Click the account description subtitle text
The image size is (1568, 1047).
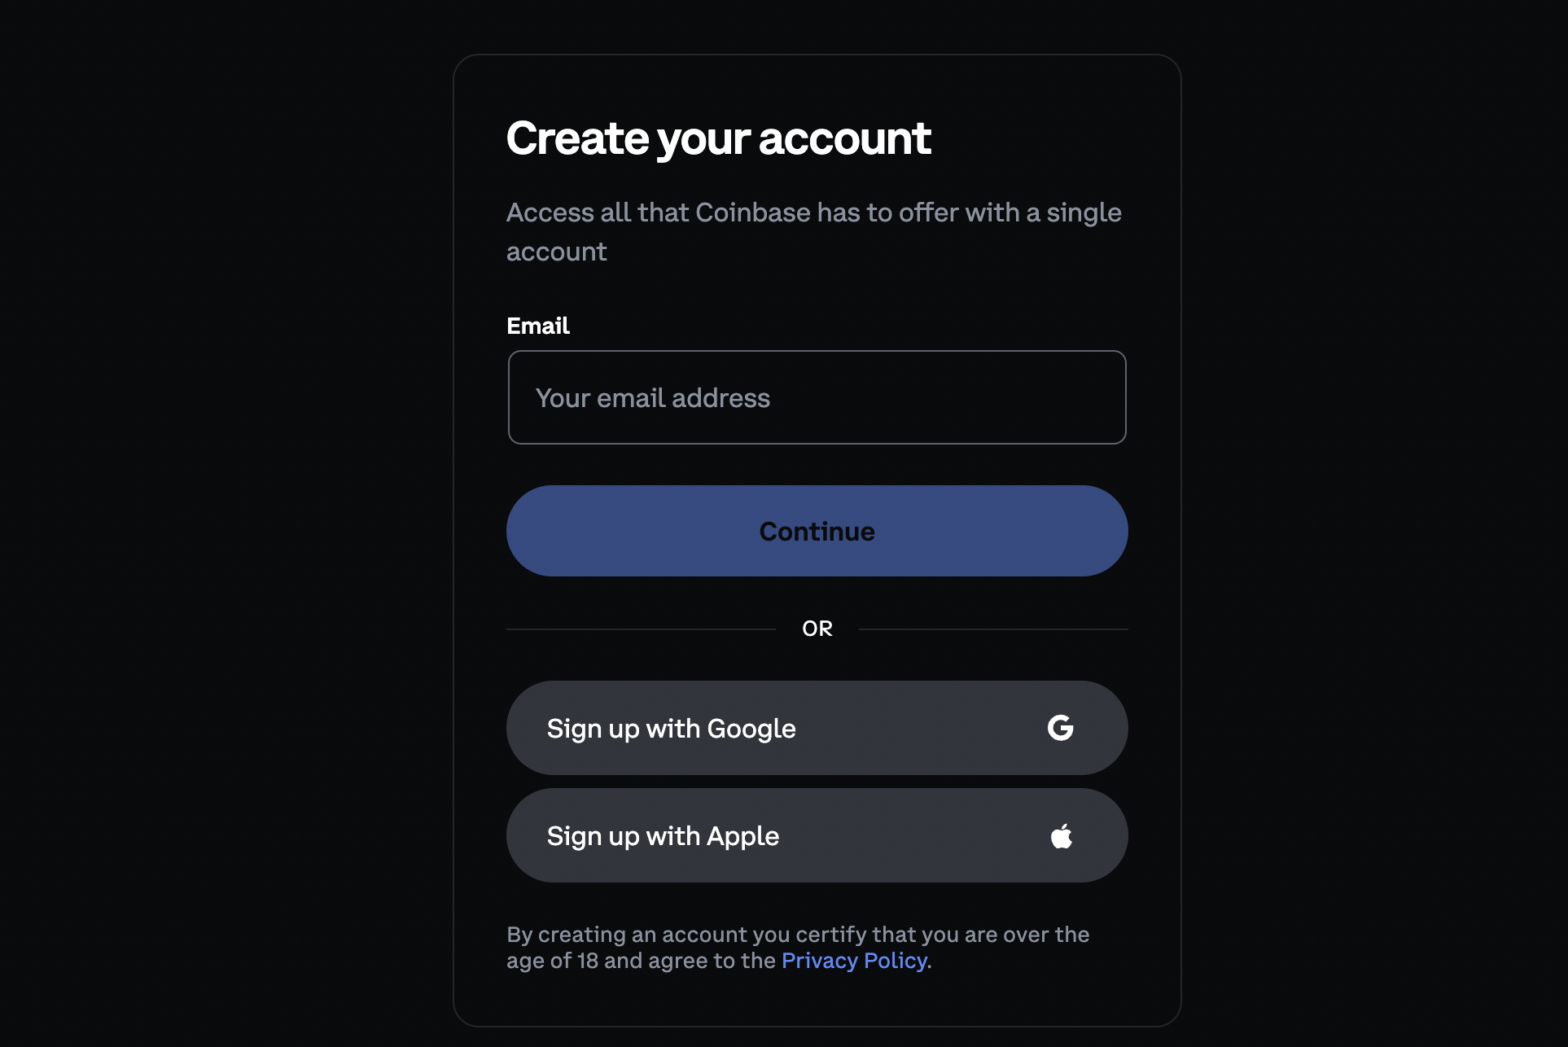813,231
